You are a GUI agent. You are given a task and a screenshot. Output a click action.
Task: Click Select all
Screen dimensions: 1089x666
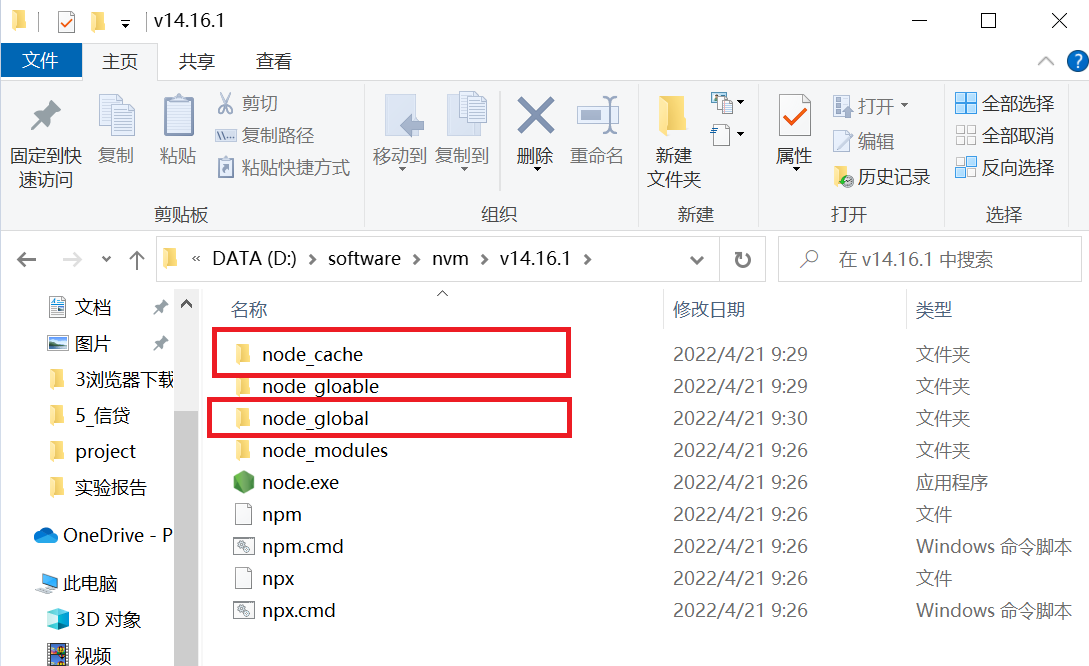click(x=1005, y=103)
